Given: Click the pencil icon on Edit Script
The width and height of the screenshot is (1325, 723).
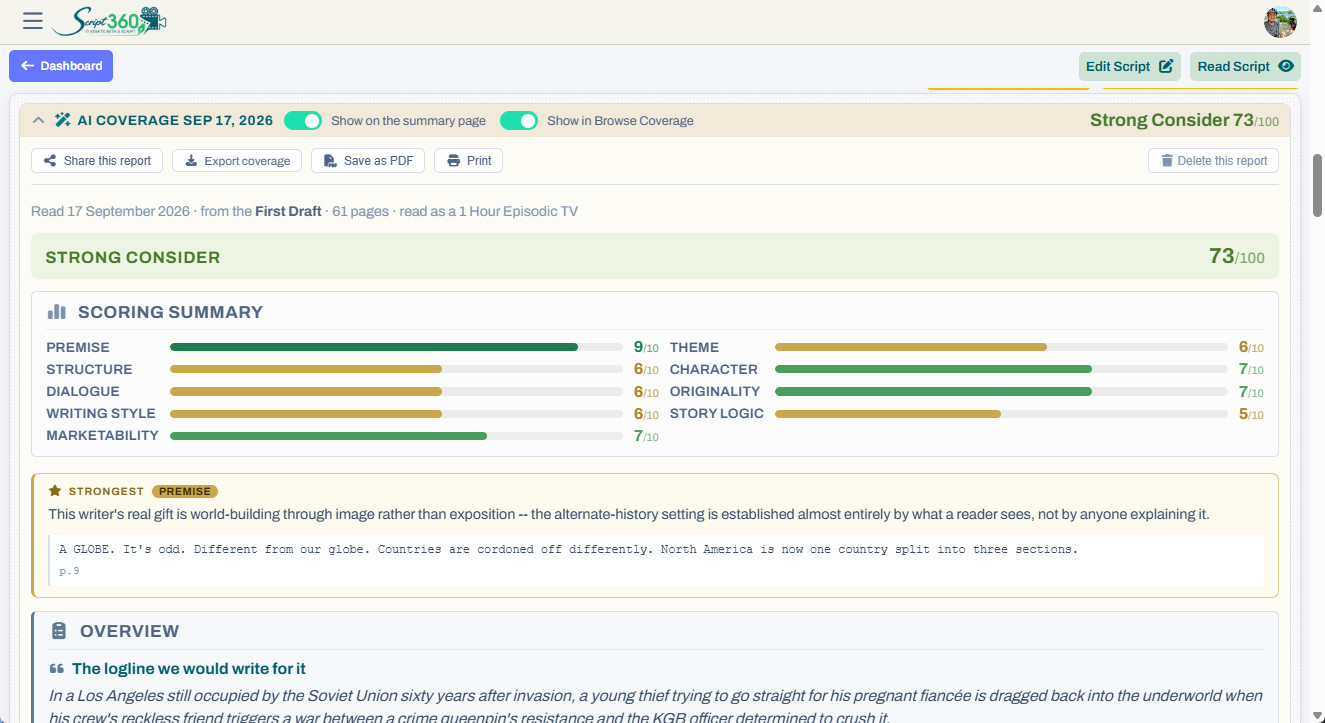Looking at the screenshot, I should [1166, 67].
